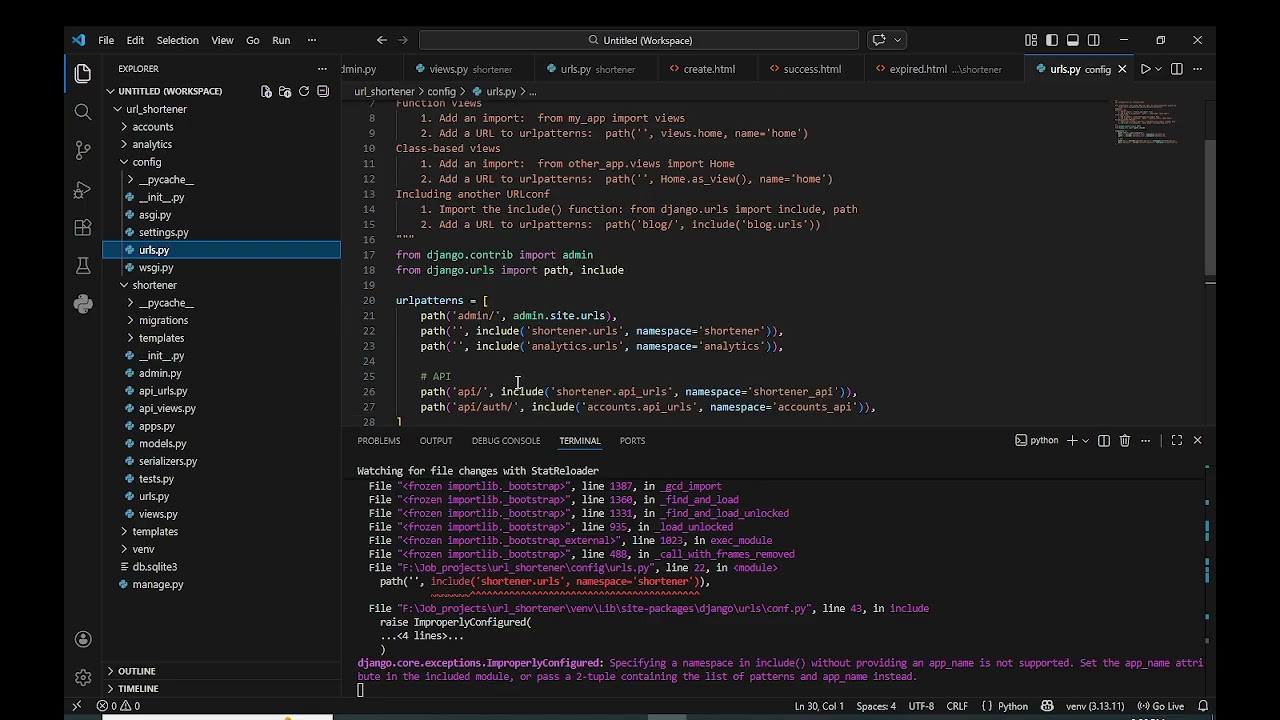Open settings.py in config folder
The height and width of the screenshot is (720, 1280).
163,232
